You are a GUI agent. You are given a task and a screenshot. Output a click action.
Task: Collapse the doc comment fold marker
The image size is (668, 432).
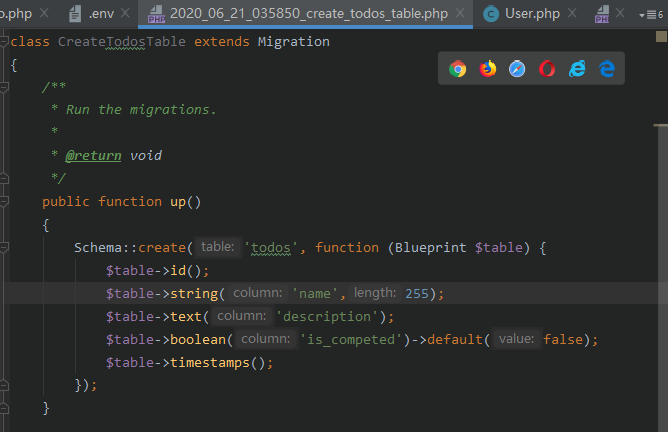click(4, 87)
